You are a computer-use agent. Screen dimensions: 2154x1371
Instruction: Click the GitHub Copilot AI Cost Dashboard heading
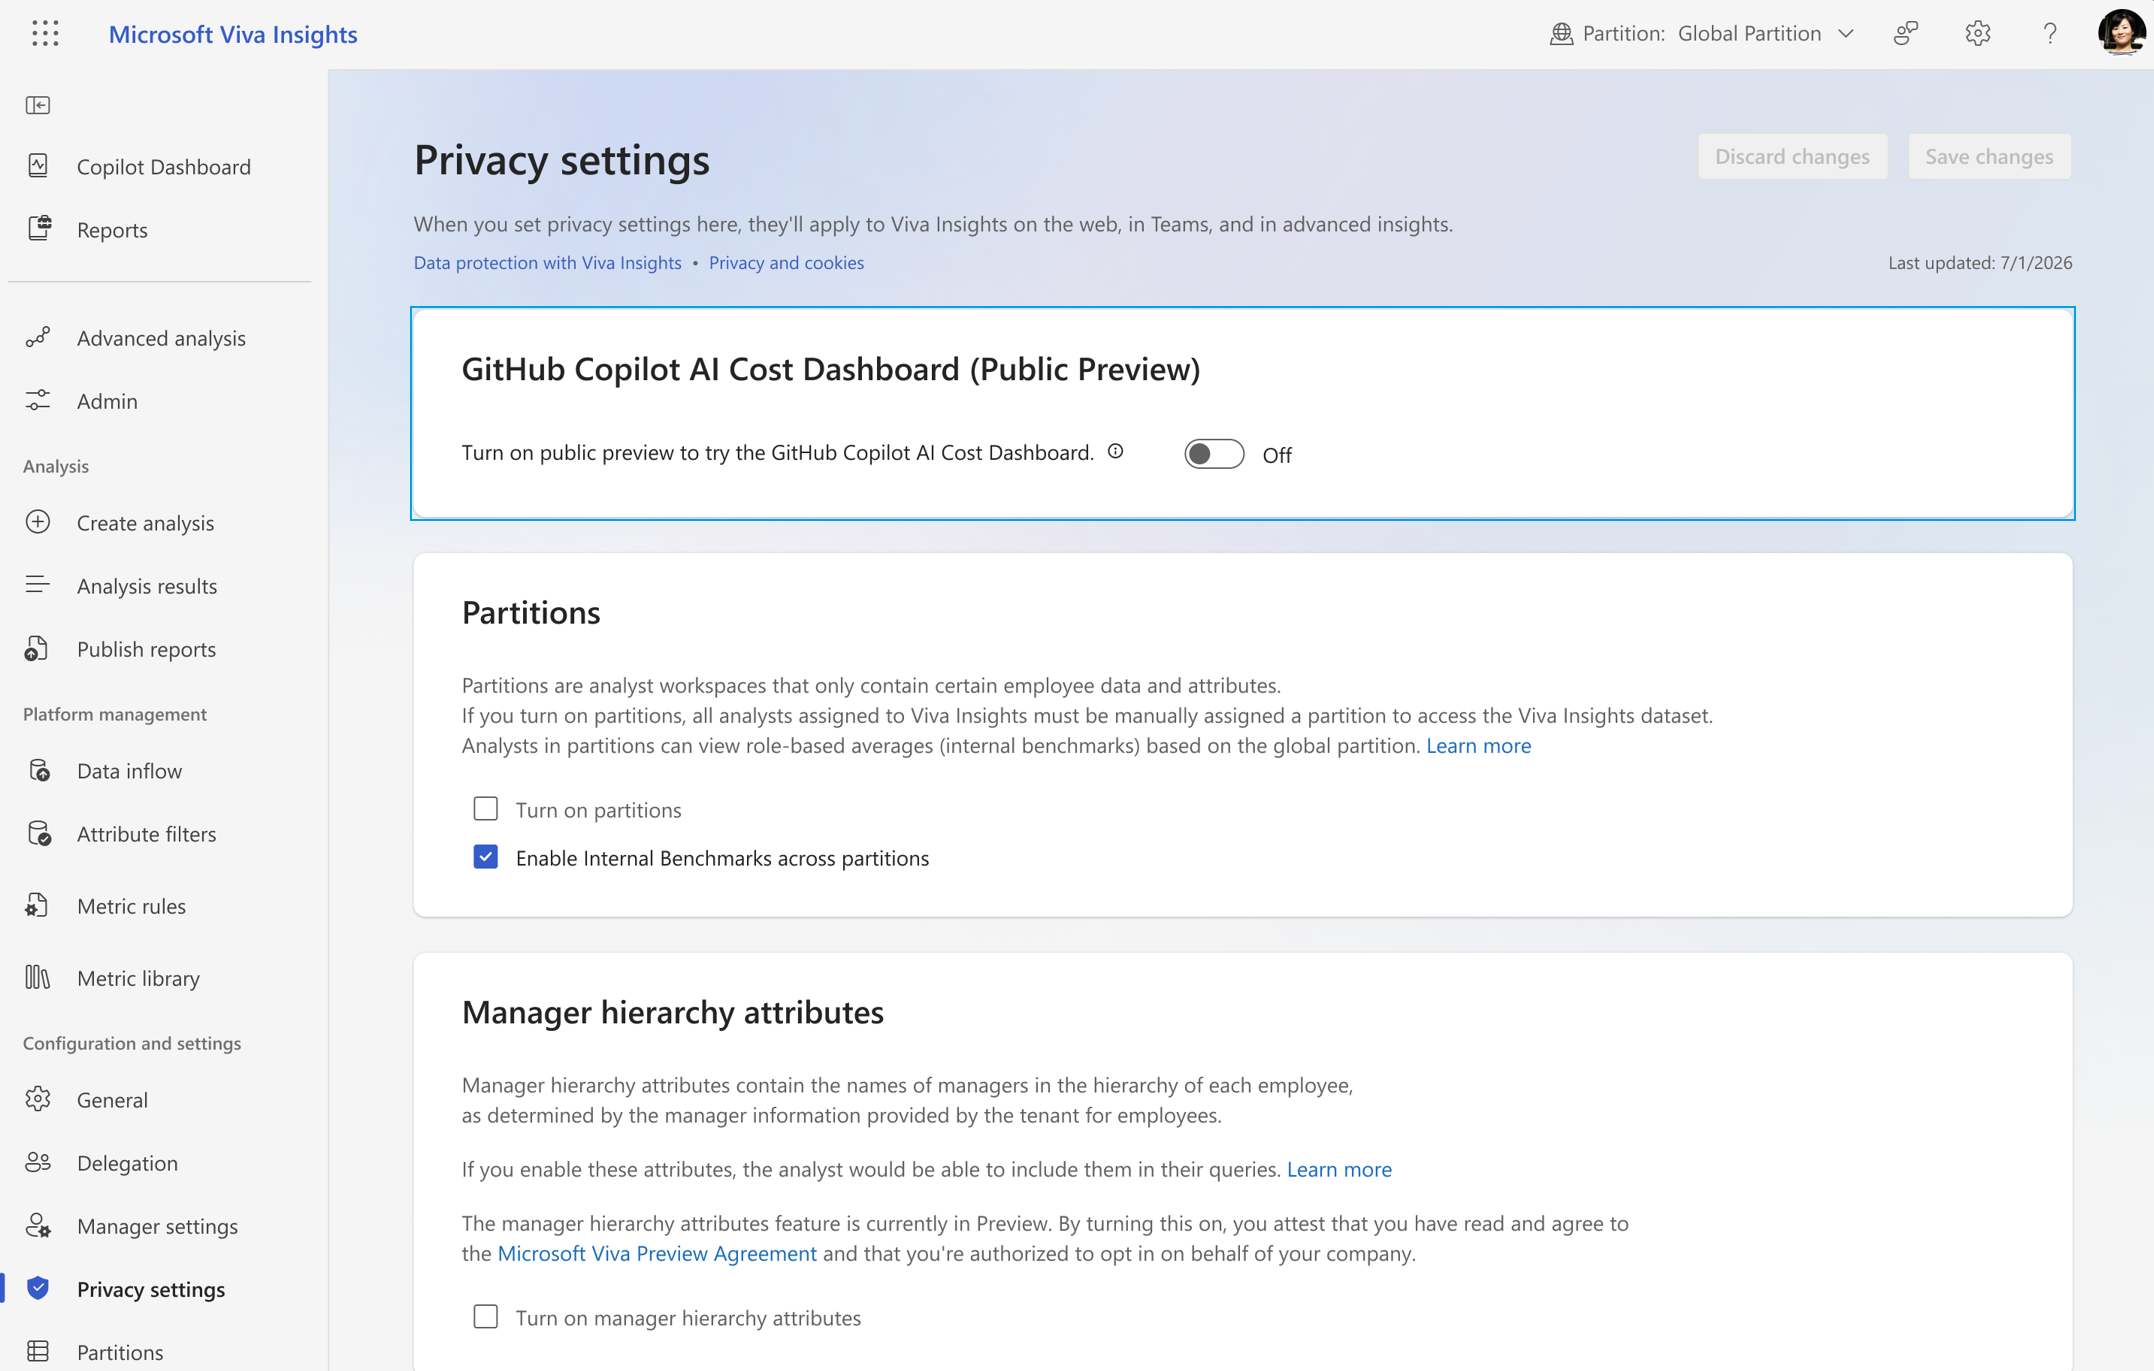click(x=831, y=369)
